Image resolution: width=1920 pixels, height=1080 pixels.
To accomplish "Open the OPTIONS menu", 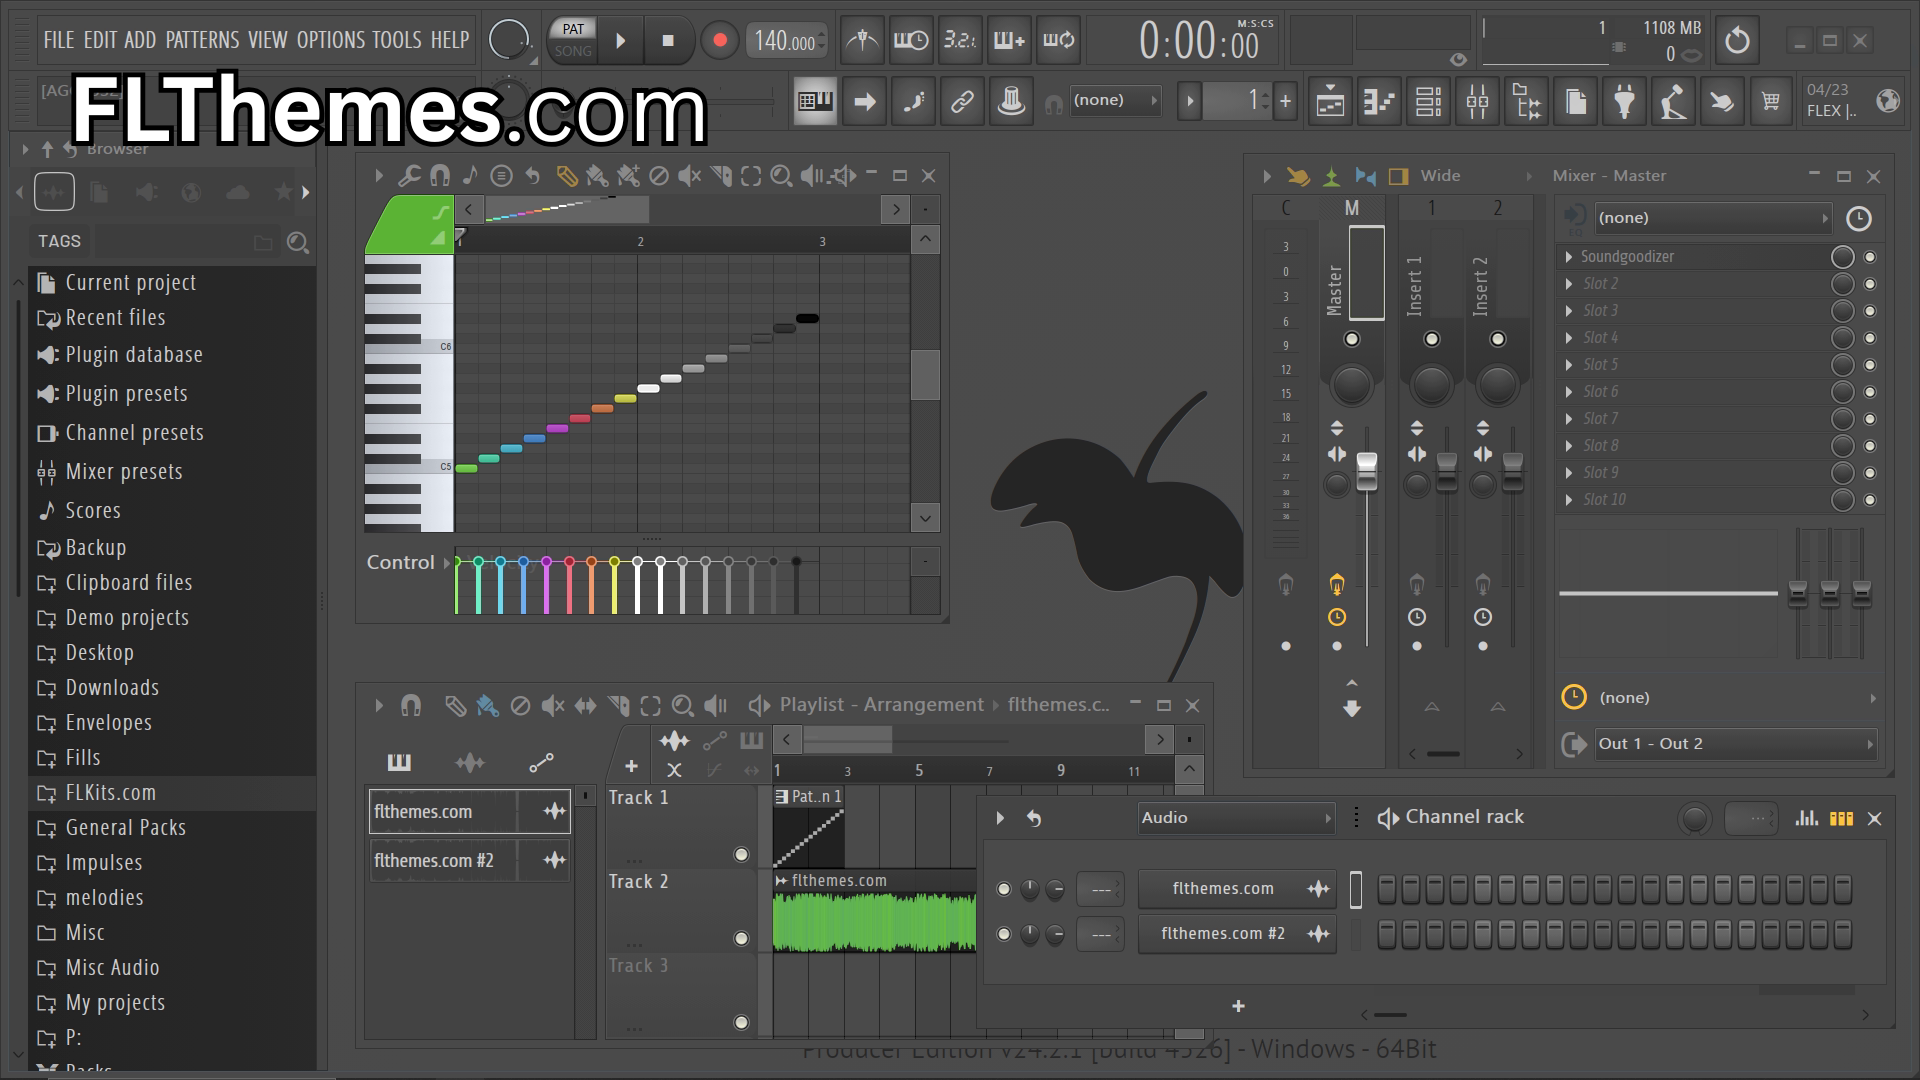I will coord(330,40).
